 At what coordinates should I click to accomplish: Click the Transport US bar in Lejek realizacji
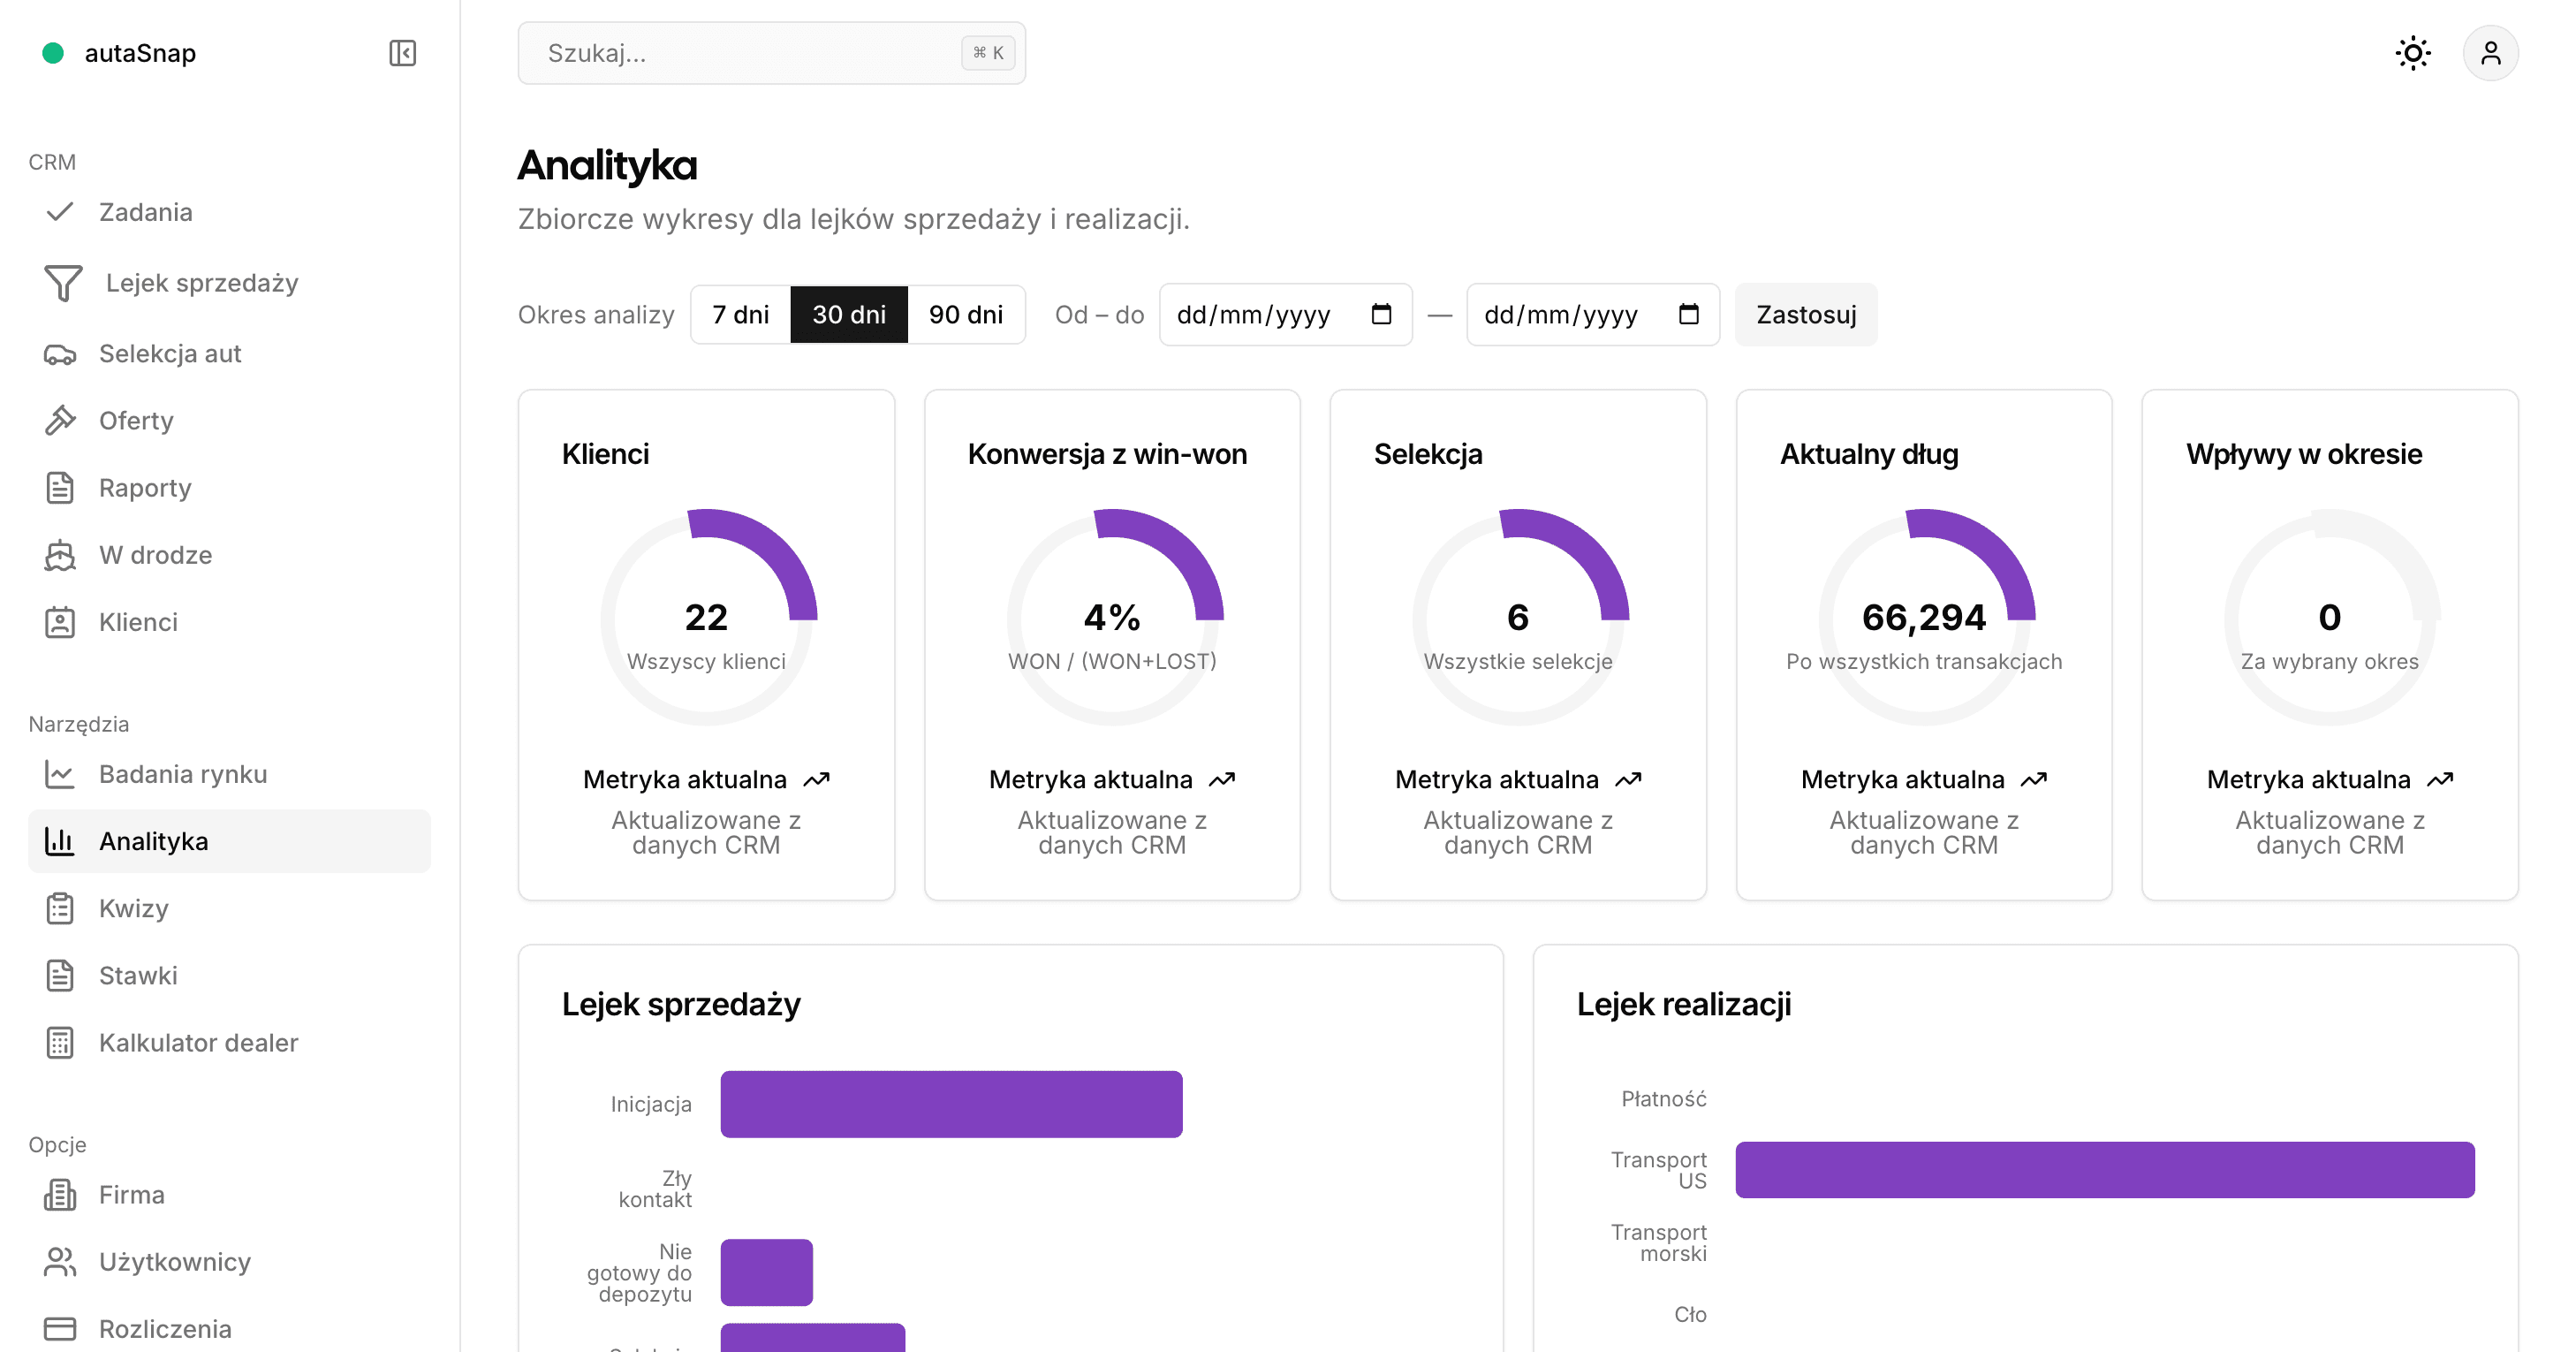click(2104, 1170)
